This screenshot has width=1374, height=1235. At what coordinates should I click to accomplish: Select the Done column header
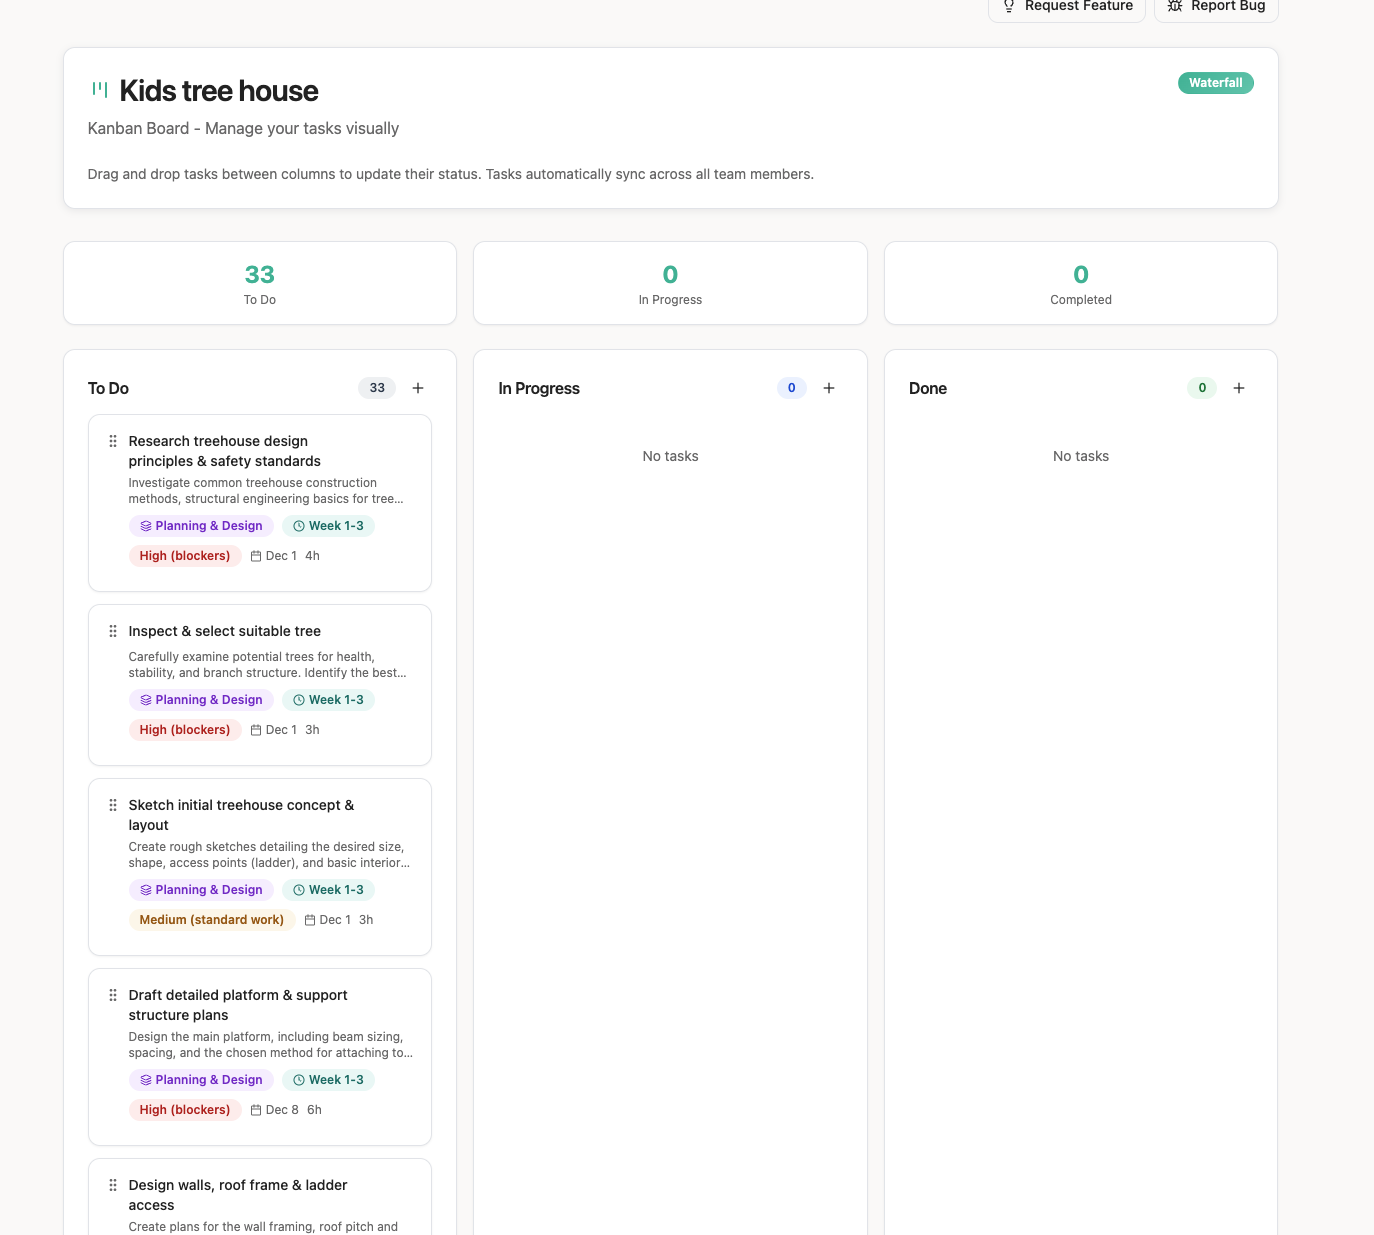pos(927,388)
